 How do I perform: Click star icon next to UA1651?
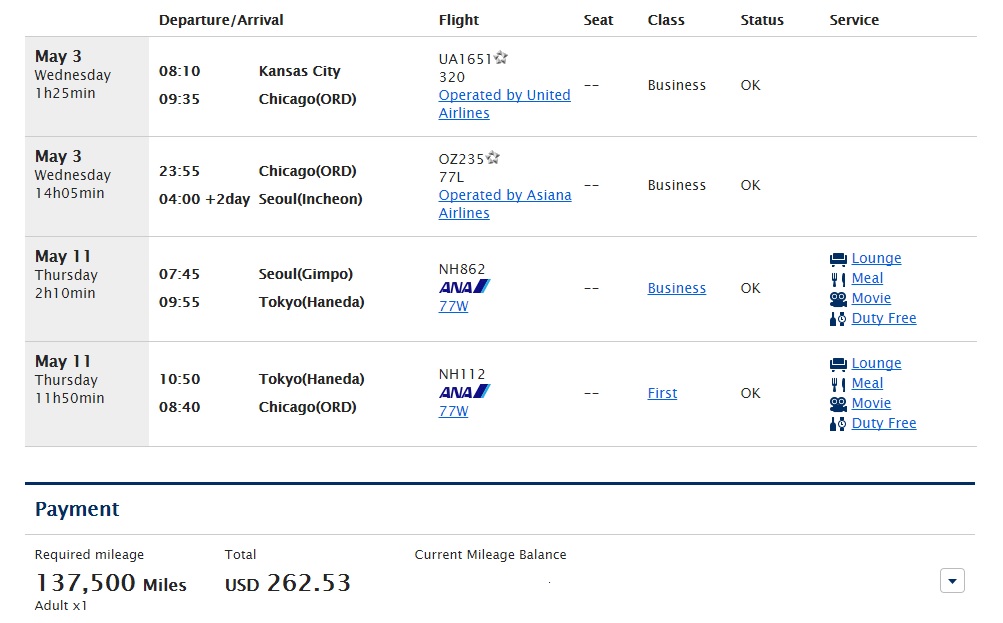(501, 58)
